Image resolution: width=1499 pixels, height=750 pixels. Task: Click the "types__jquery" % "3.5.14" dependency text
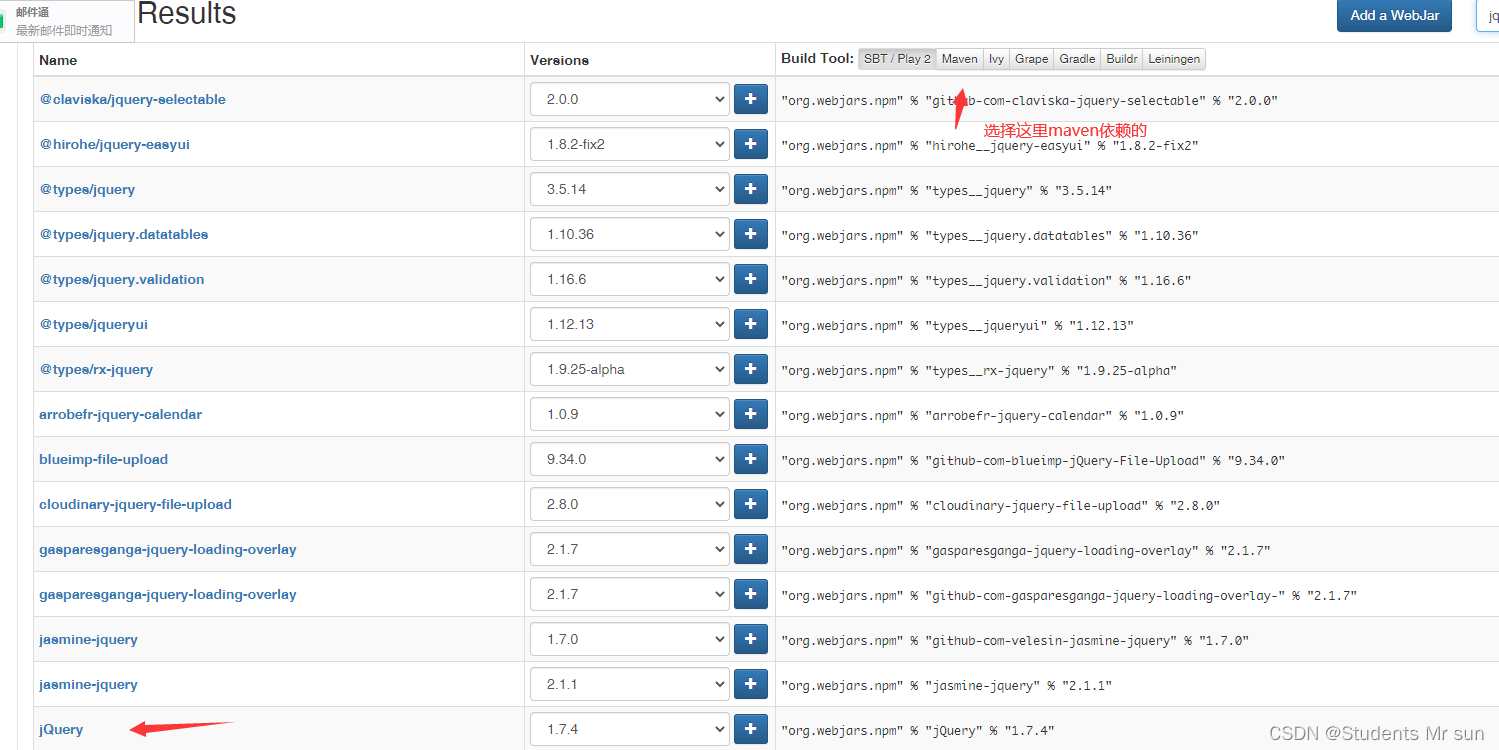point(946,190)
